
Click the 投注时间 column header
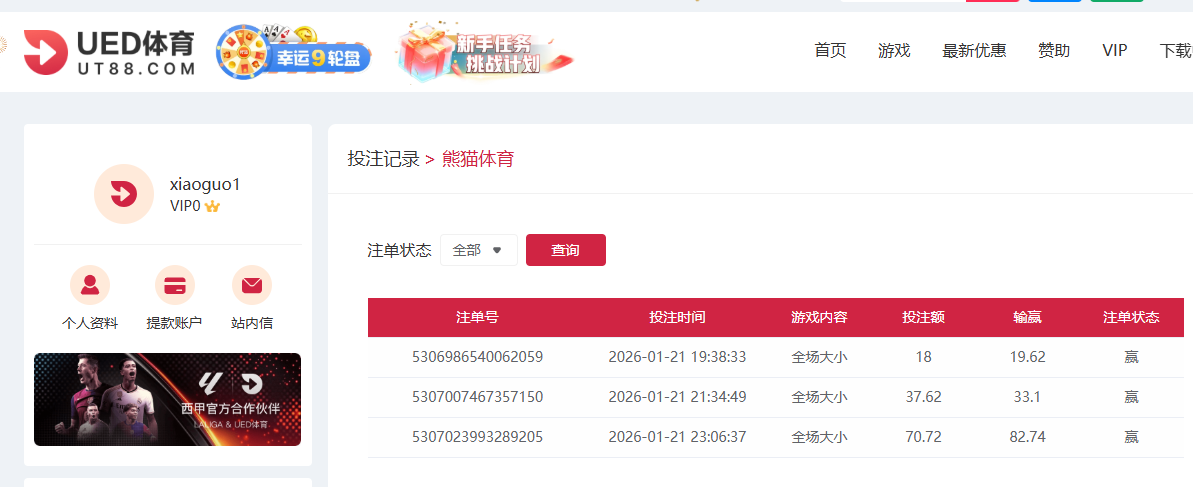677,317
